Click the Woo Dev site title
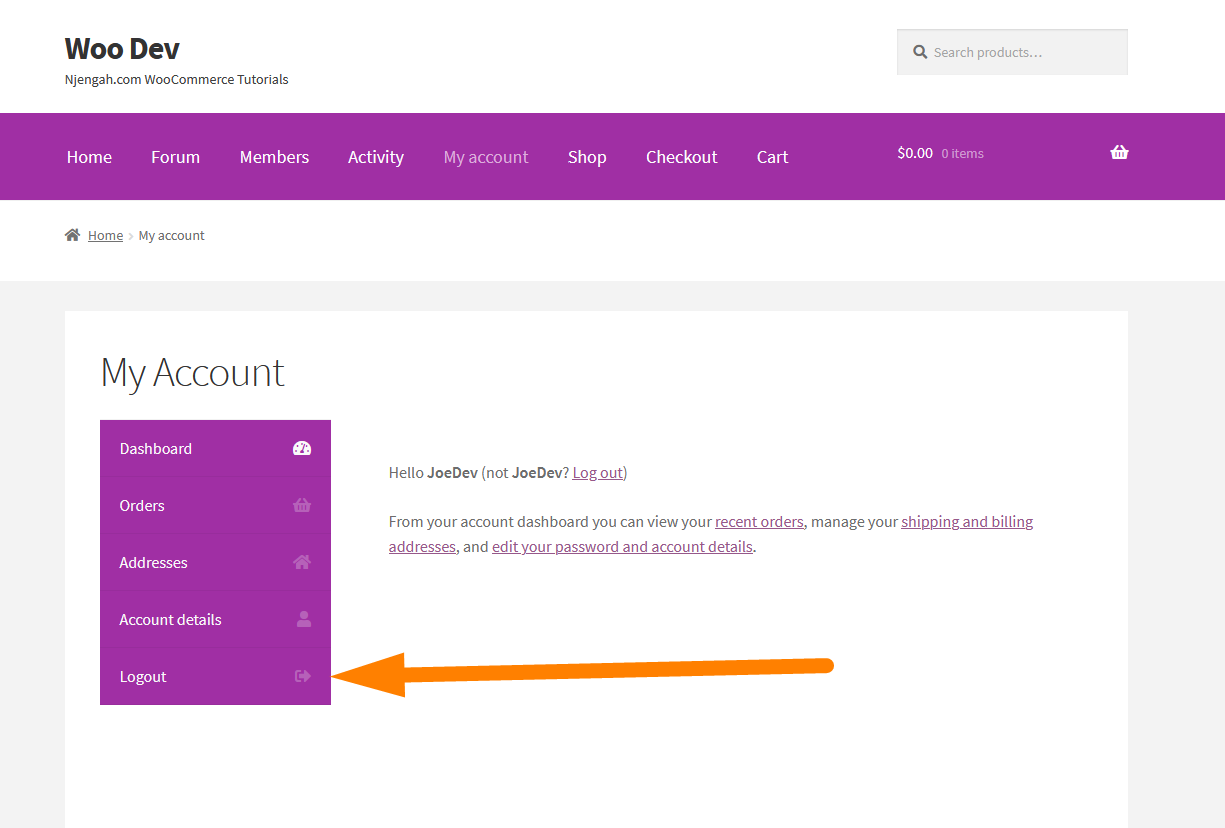The image size is (1225, 828). pyautogui.click(x=122, y=48)
